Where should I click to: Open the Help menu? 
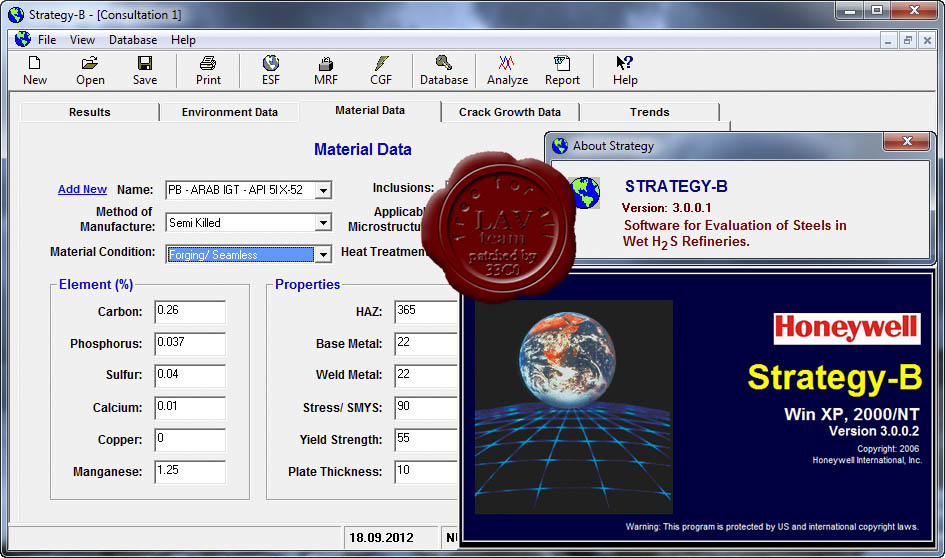point(183,40)
